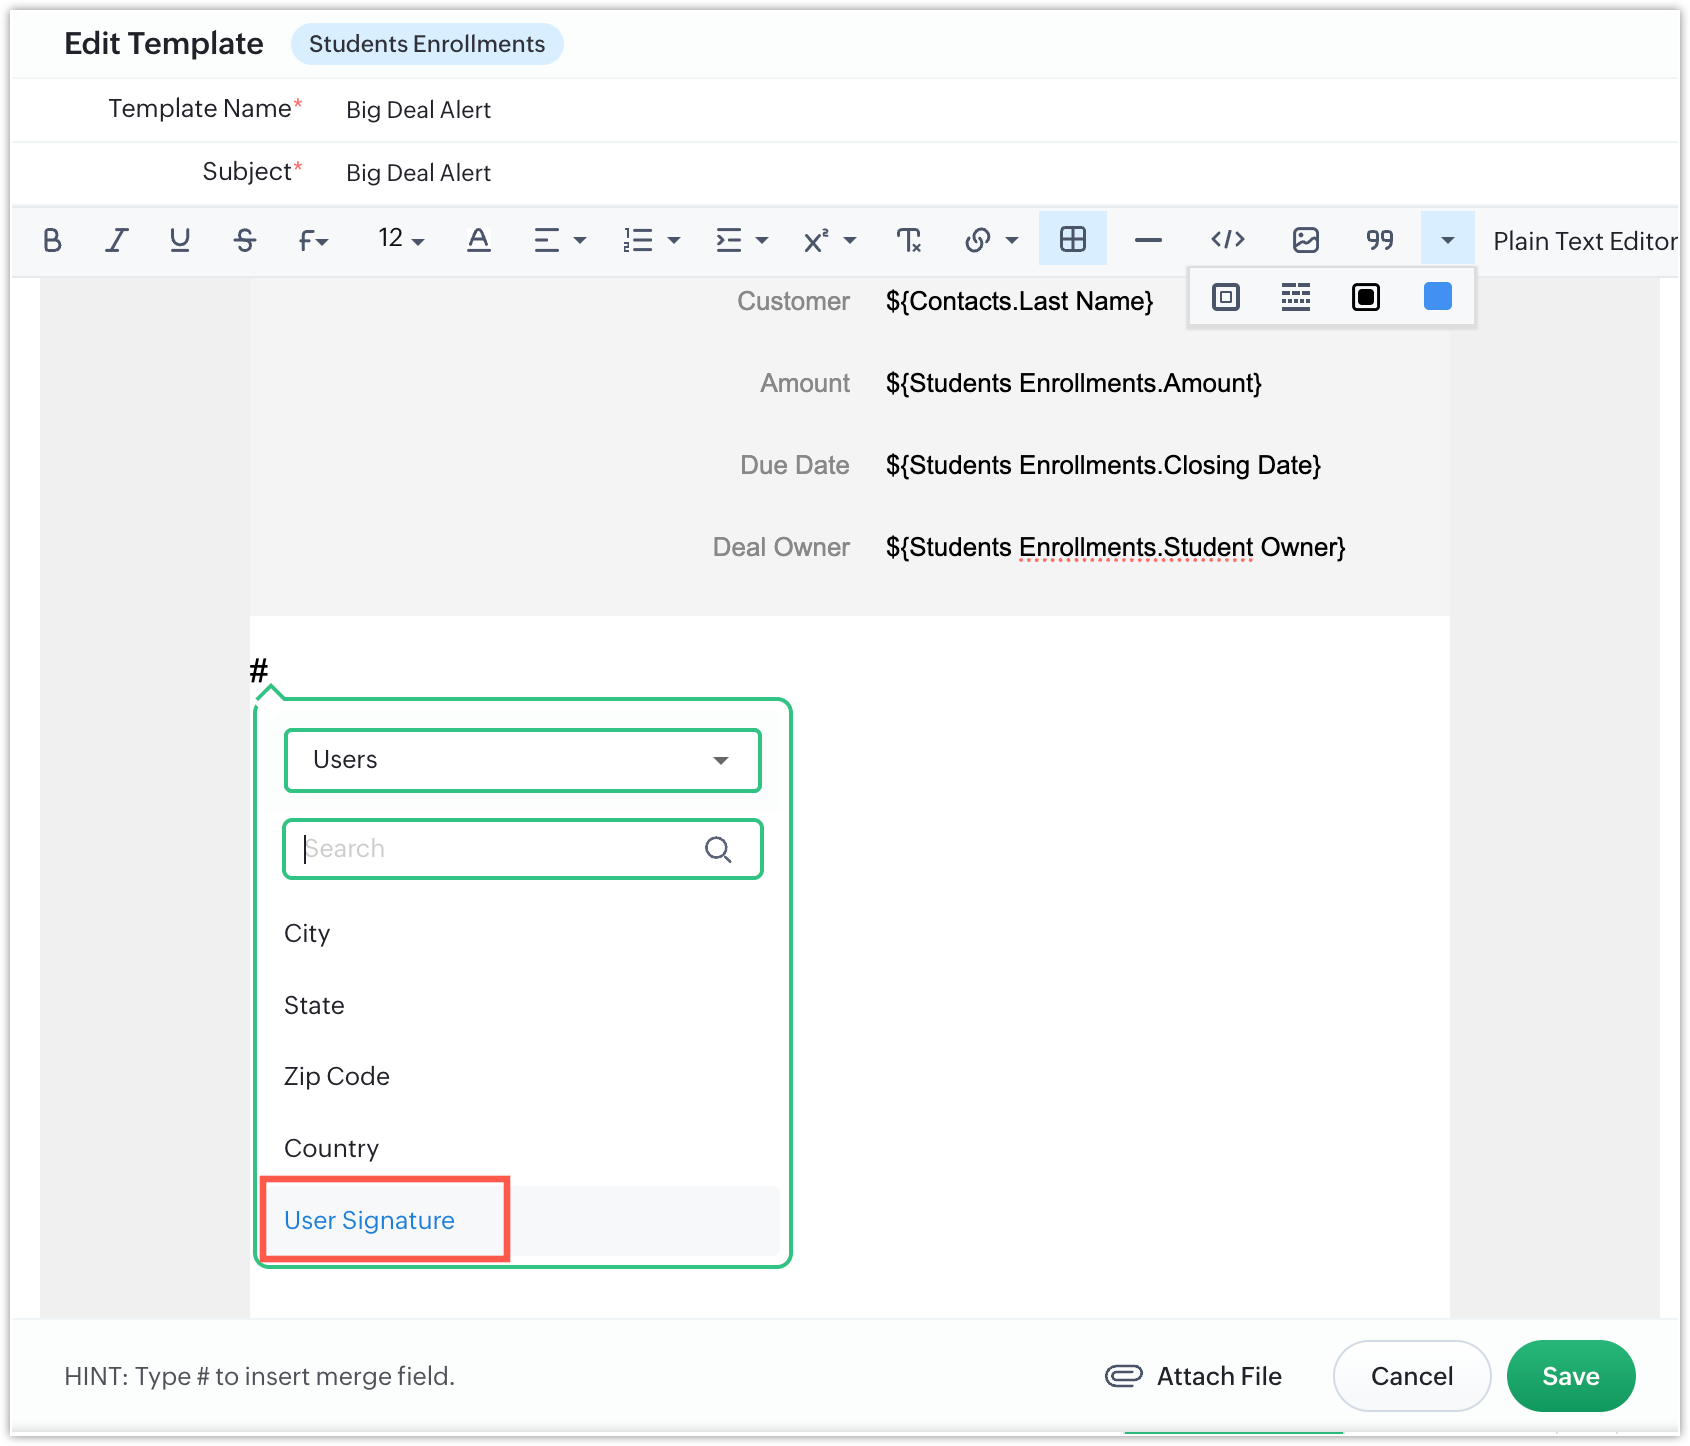Screen dimensions: 1690x1446
Task: Click the clear formatting icon
Action: pos(908,240)
